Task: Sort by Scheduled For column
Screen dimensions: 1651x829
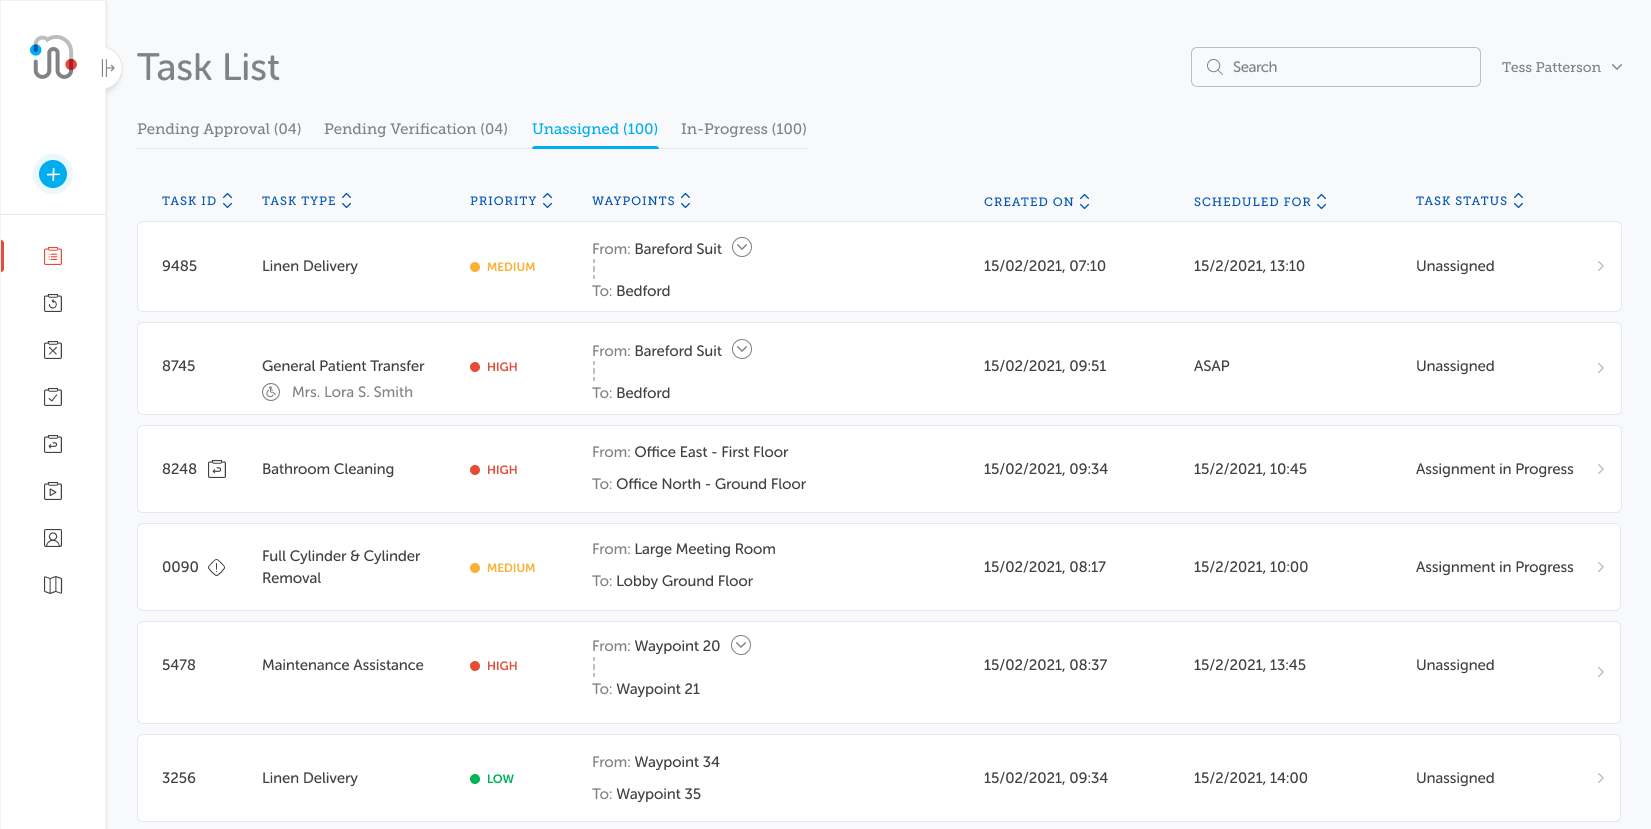Action: (x=1260, y=202)
